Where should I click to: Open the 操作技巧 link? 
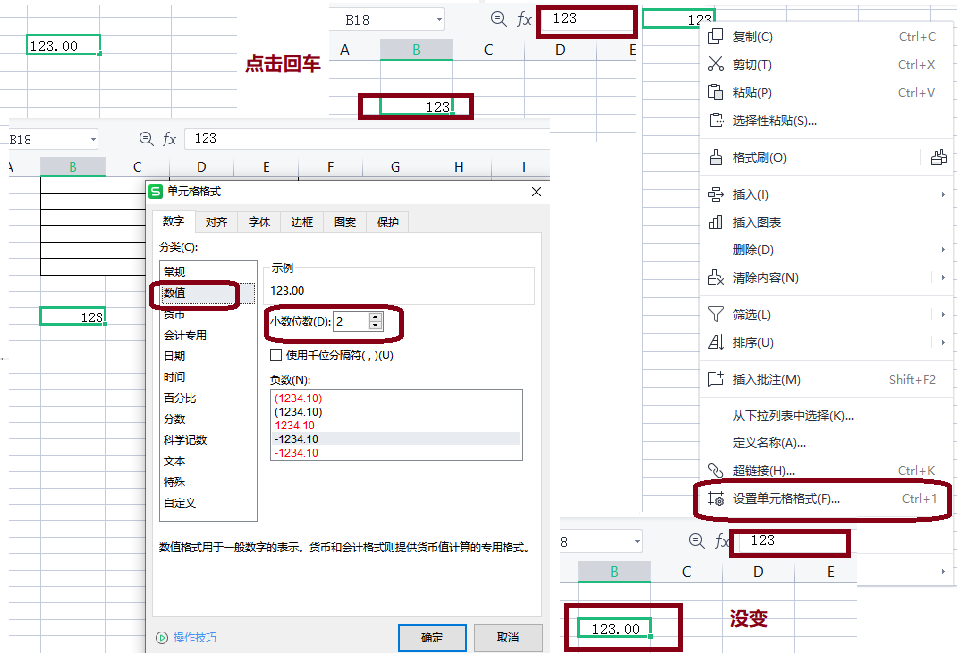click(x=195, y=637)
